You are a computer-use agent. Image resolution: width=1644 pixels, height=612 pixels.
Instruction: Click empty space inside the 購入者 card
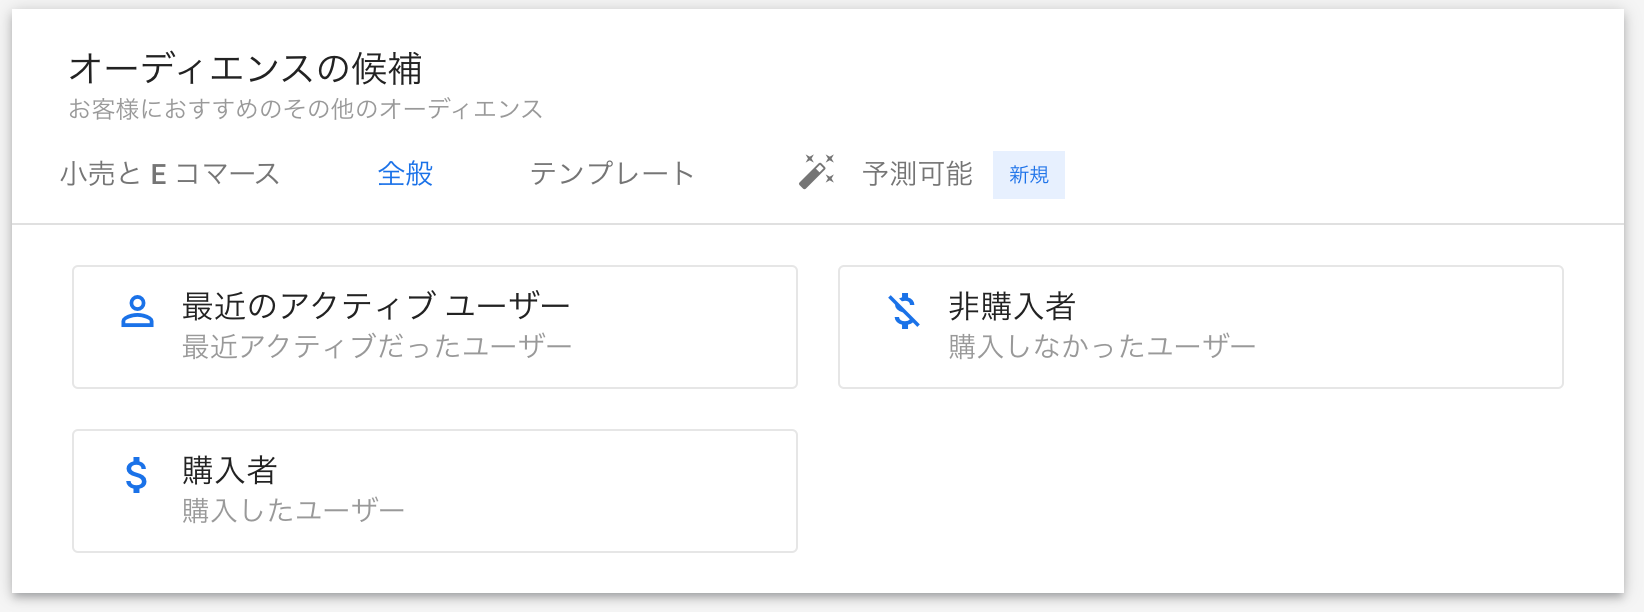coord(600,491)
